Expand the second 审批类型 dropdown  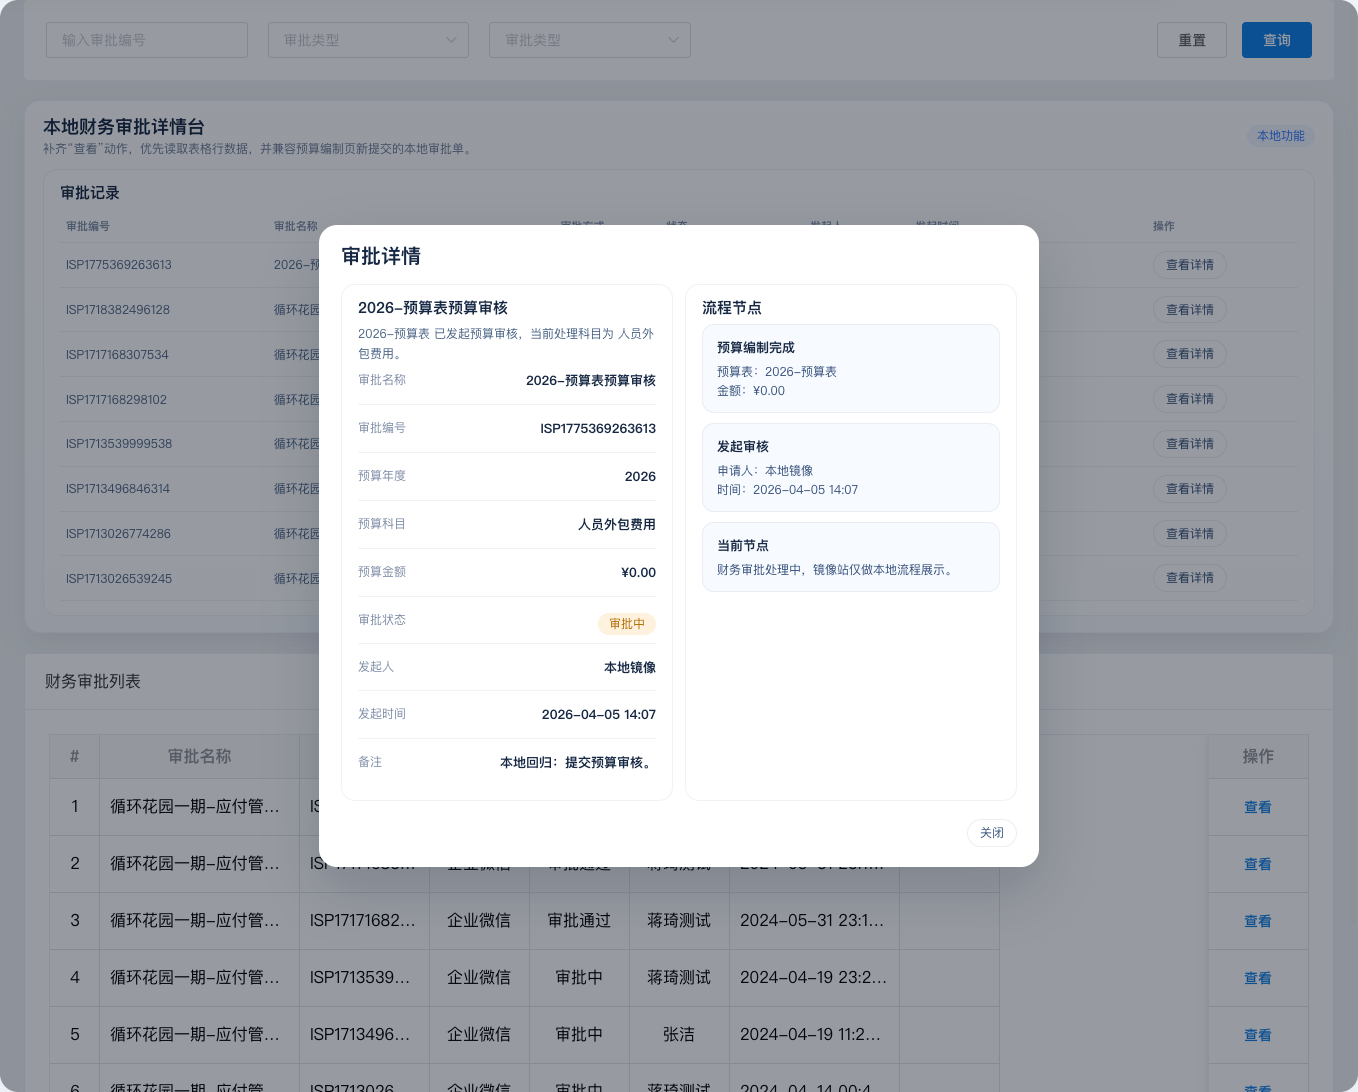pos(589,40)
